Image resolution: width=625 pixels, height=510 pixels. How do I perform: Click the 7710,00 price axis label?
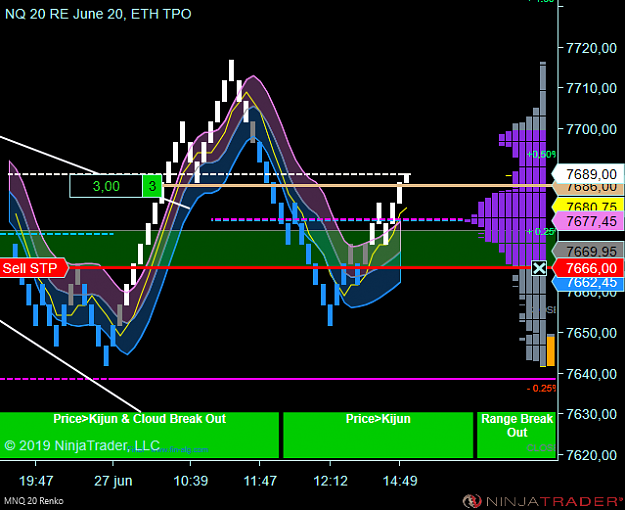592,88
